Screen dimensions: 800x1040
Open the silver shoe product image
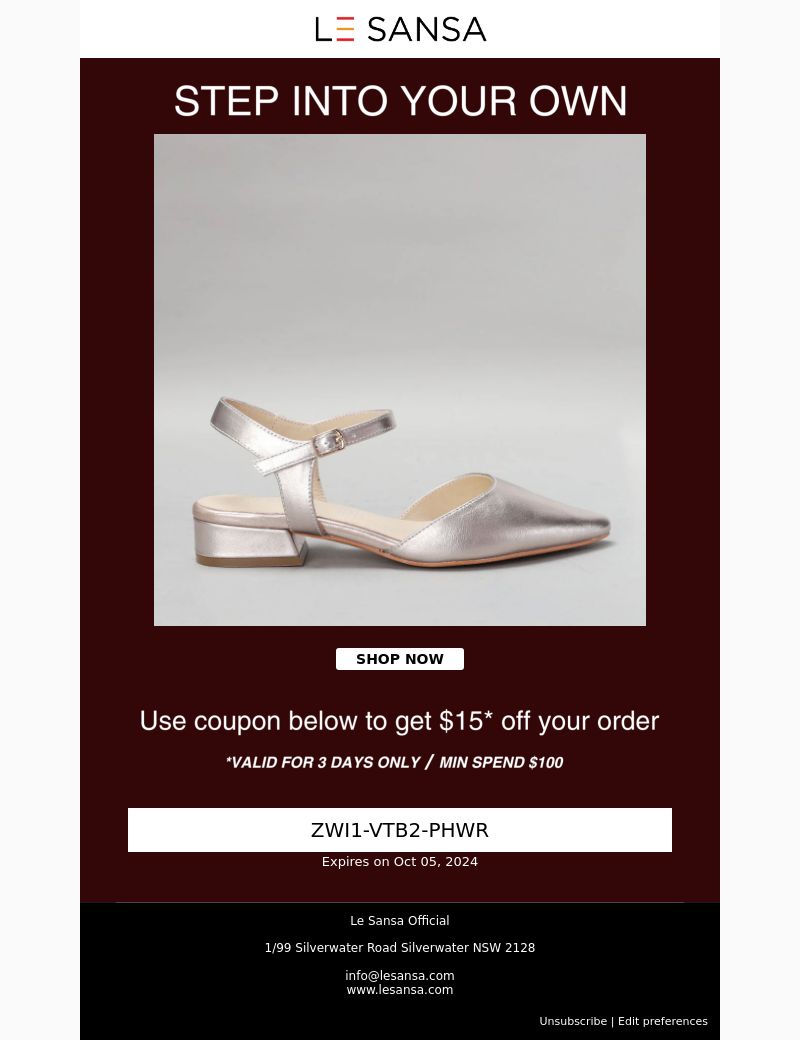(x=400, y=380)
